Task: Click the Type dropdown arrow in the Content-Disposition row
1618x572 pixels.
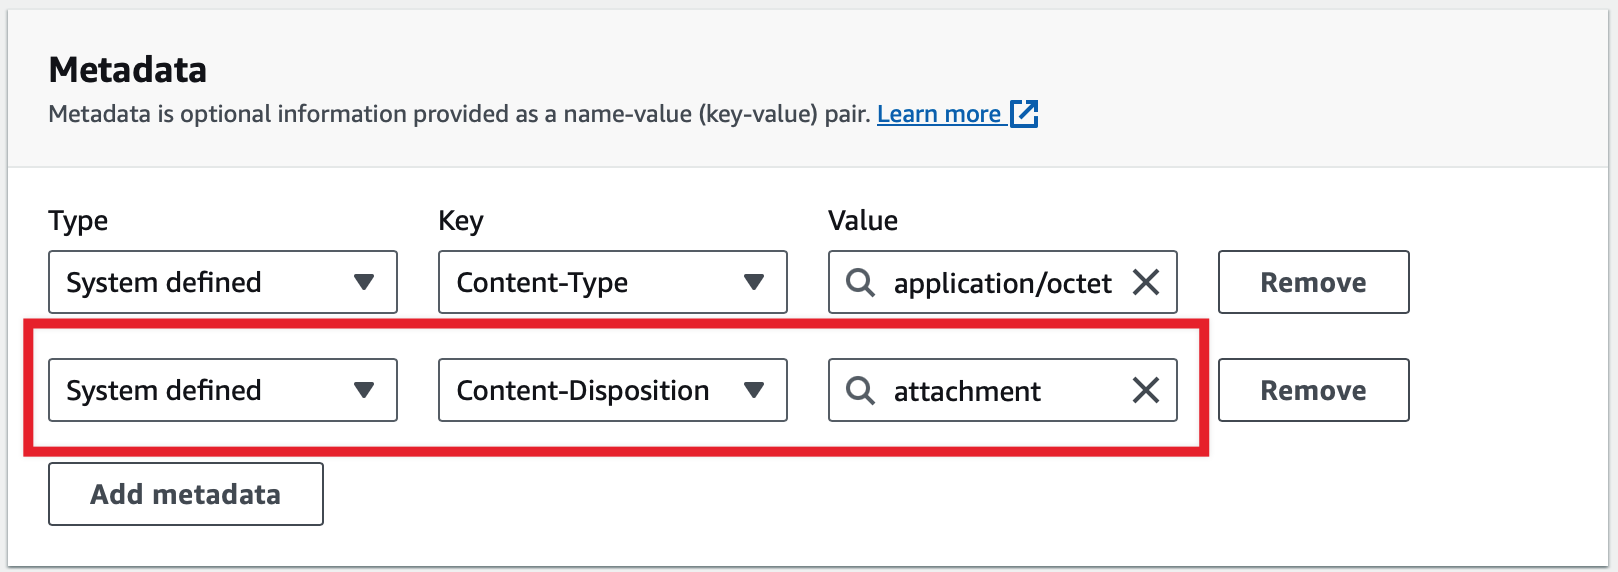Action: pyautogui.click(x=364, y=390)
